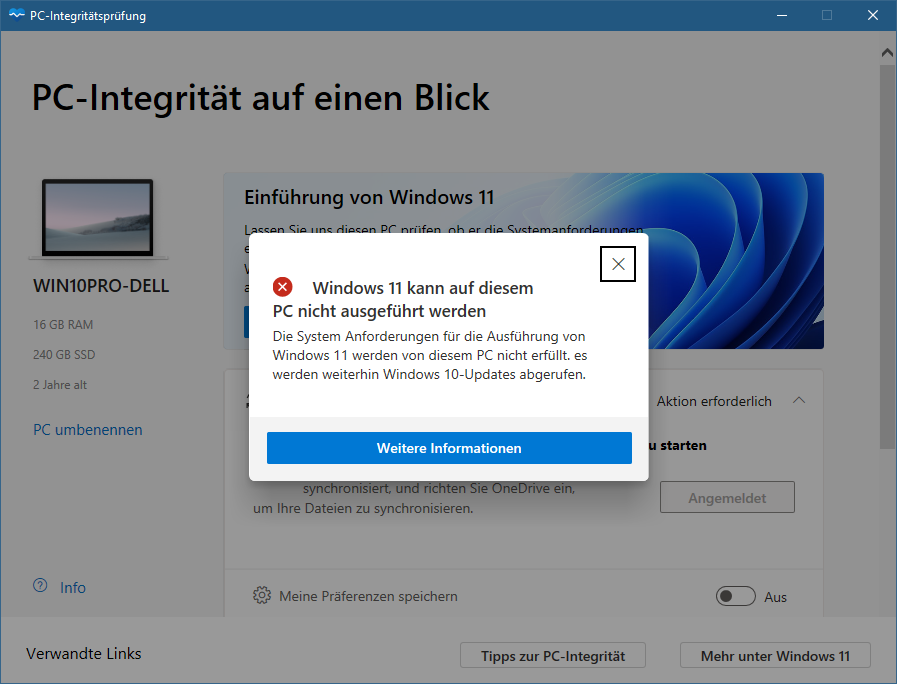Select the WIN10PRO-DELL computer name

click(101, 286)
